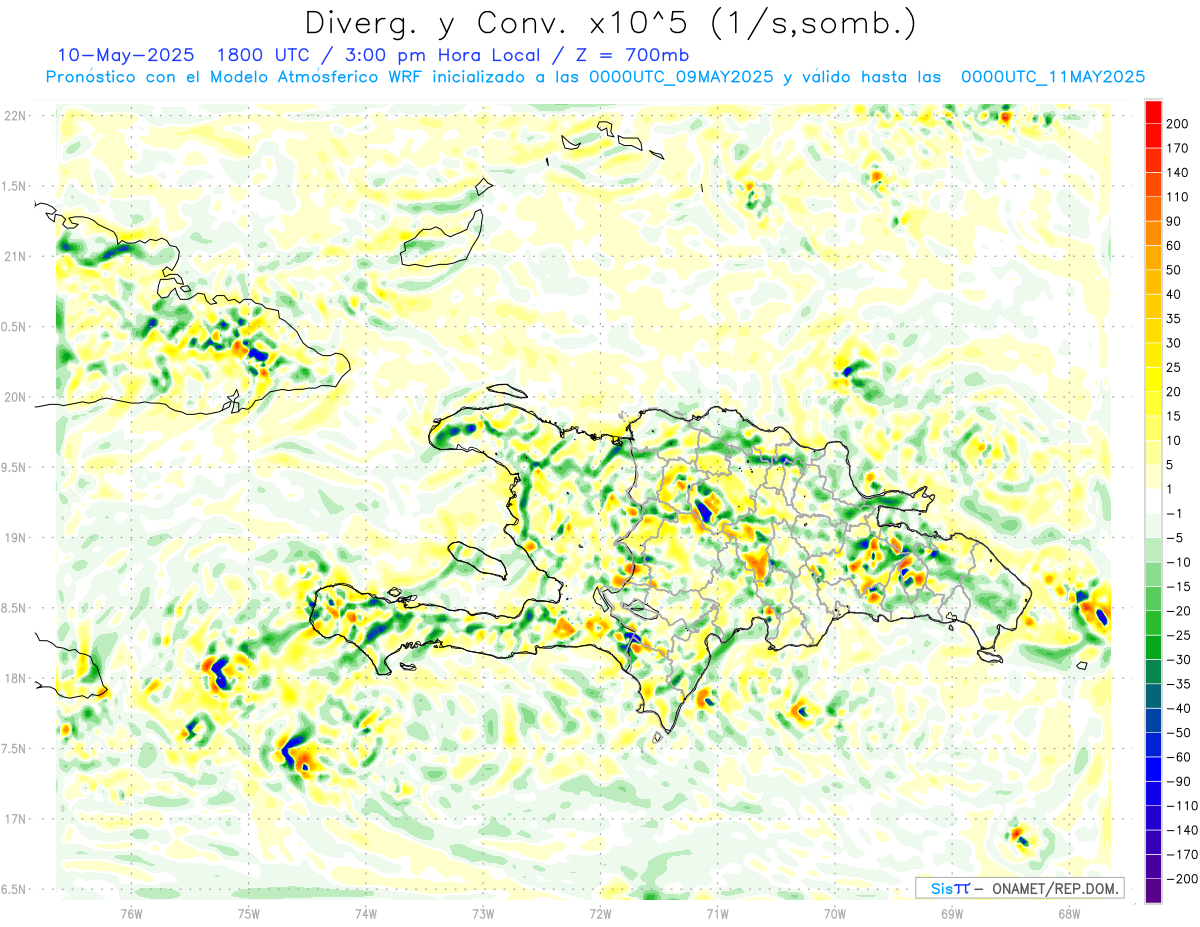
Task: Click the blue "Sis" logo text in credit box
Action: click(x=941, y=888)
